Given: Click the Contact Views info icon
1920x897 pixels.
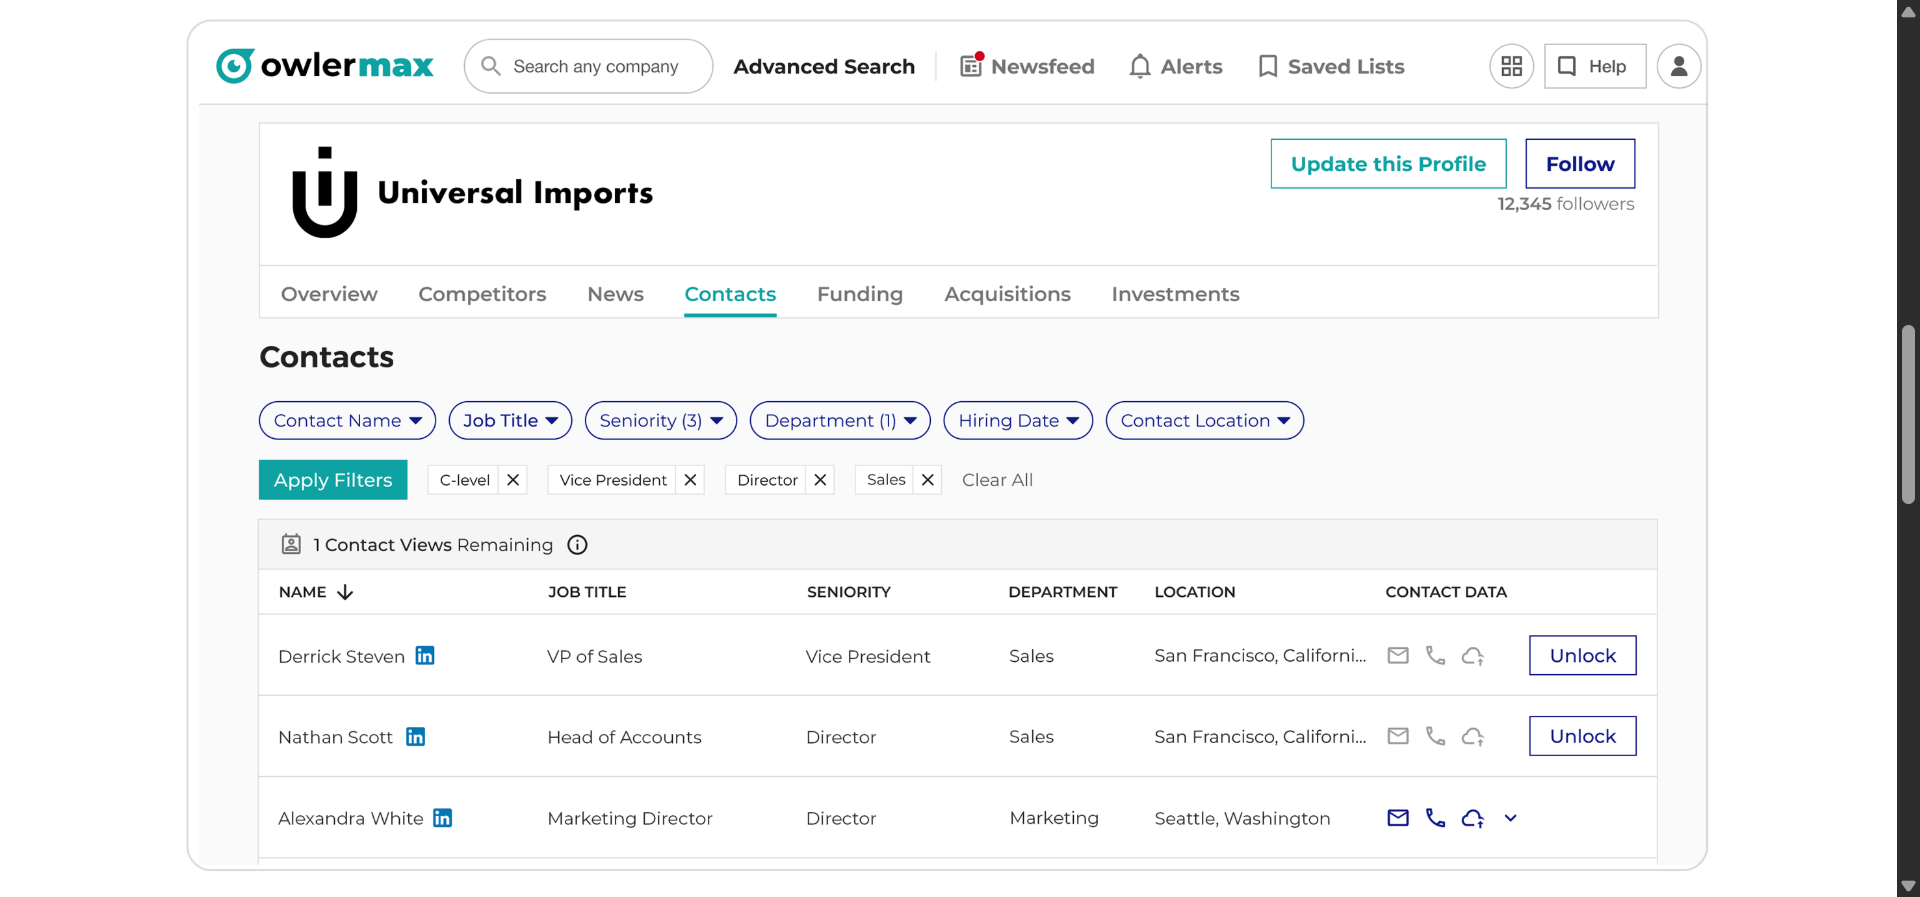Looking at the screenshot, I should pyautogui.click(x=577, y=545).
